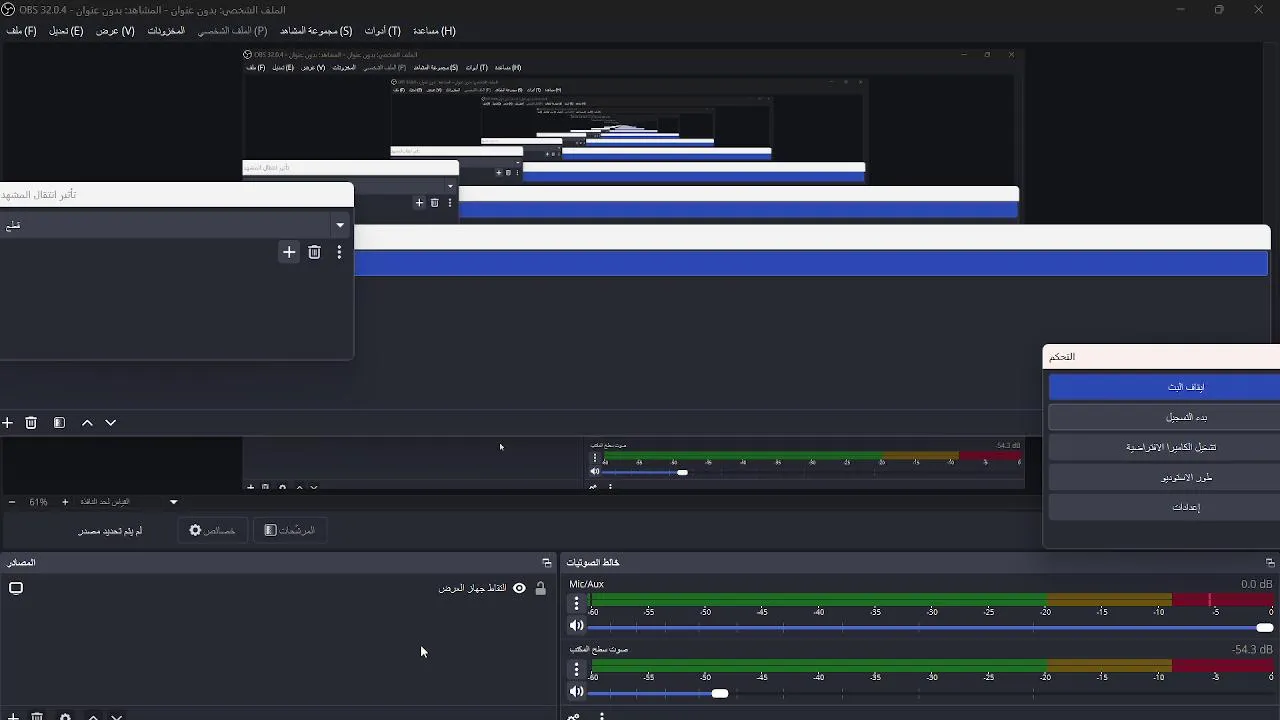Image resolution: width=1280 pixels, height=720 pixels.
Task: Toggle the lock on التقاط جهاز العرض source
Action: tap(541, 588)
